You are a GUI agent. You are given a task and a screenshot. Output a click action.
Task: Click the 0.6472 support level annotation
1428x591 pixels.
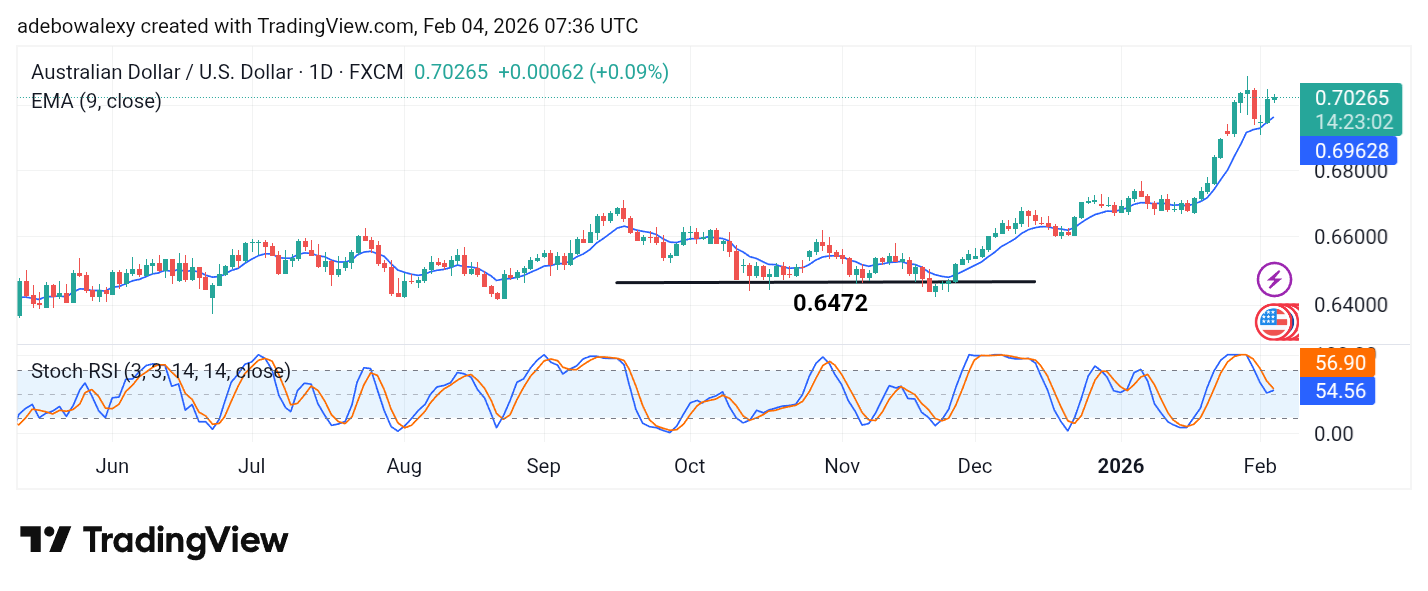(830, 303)
